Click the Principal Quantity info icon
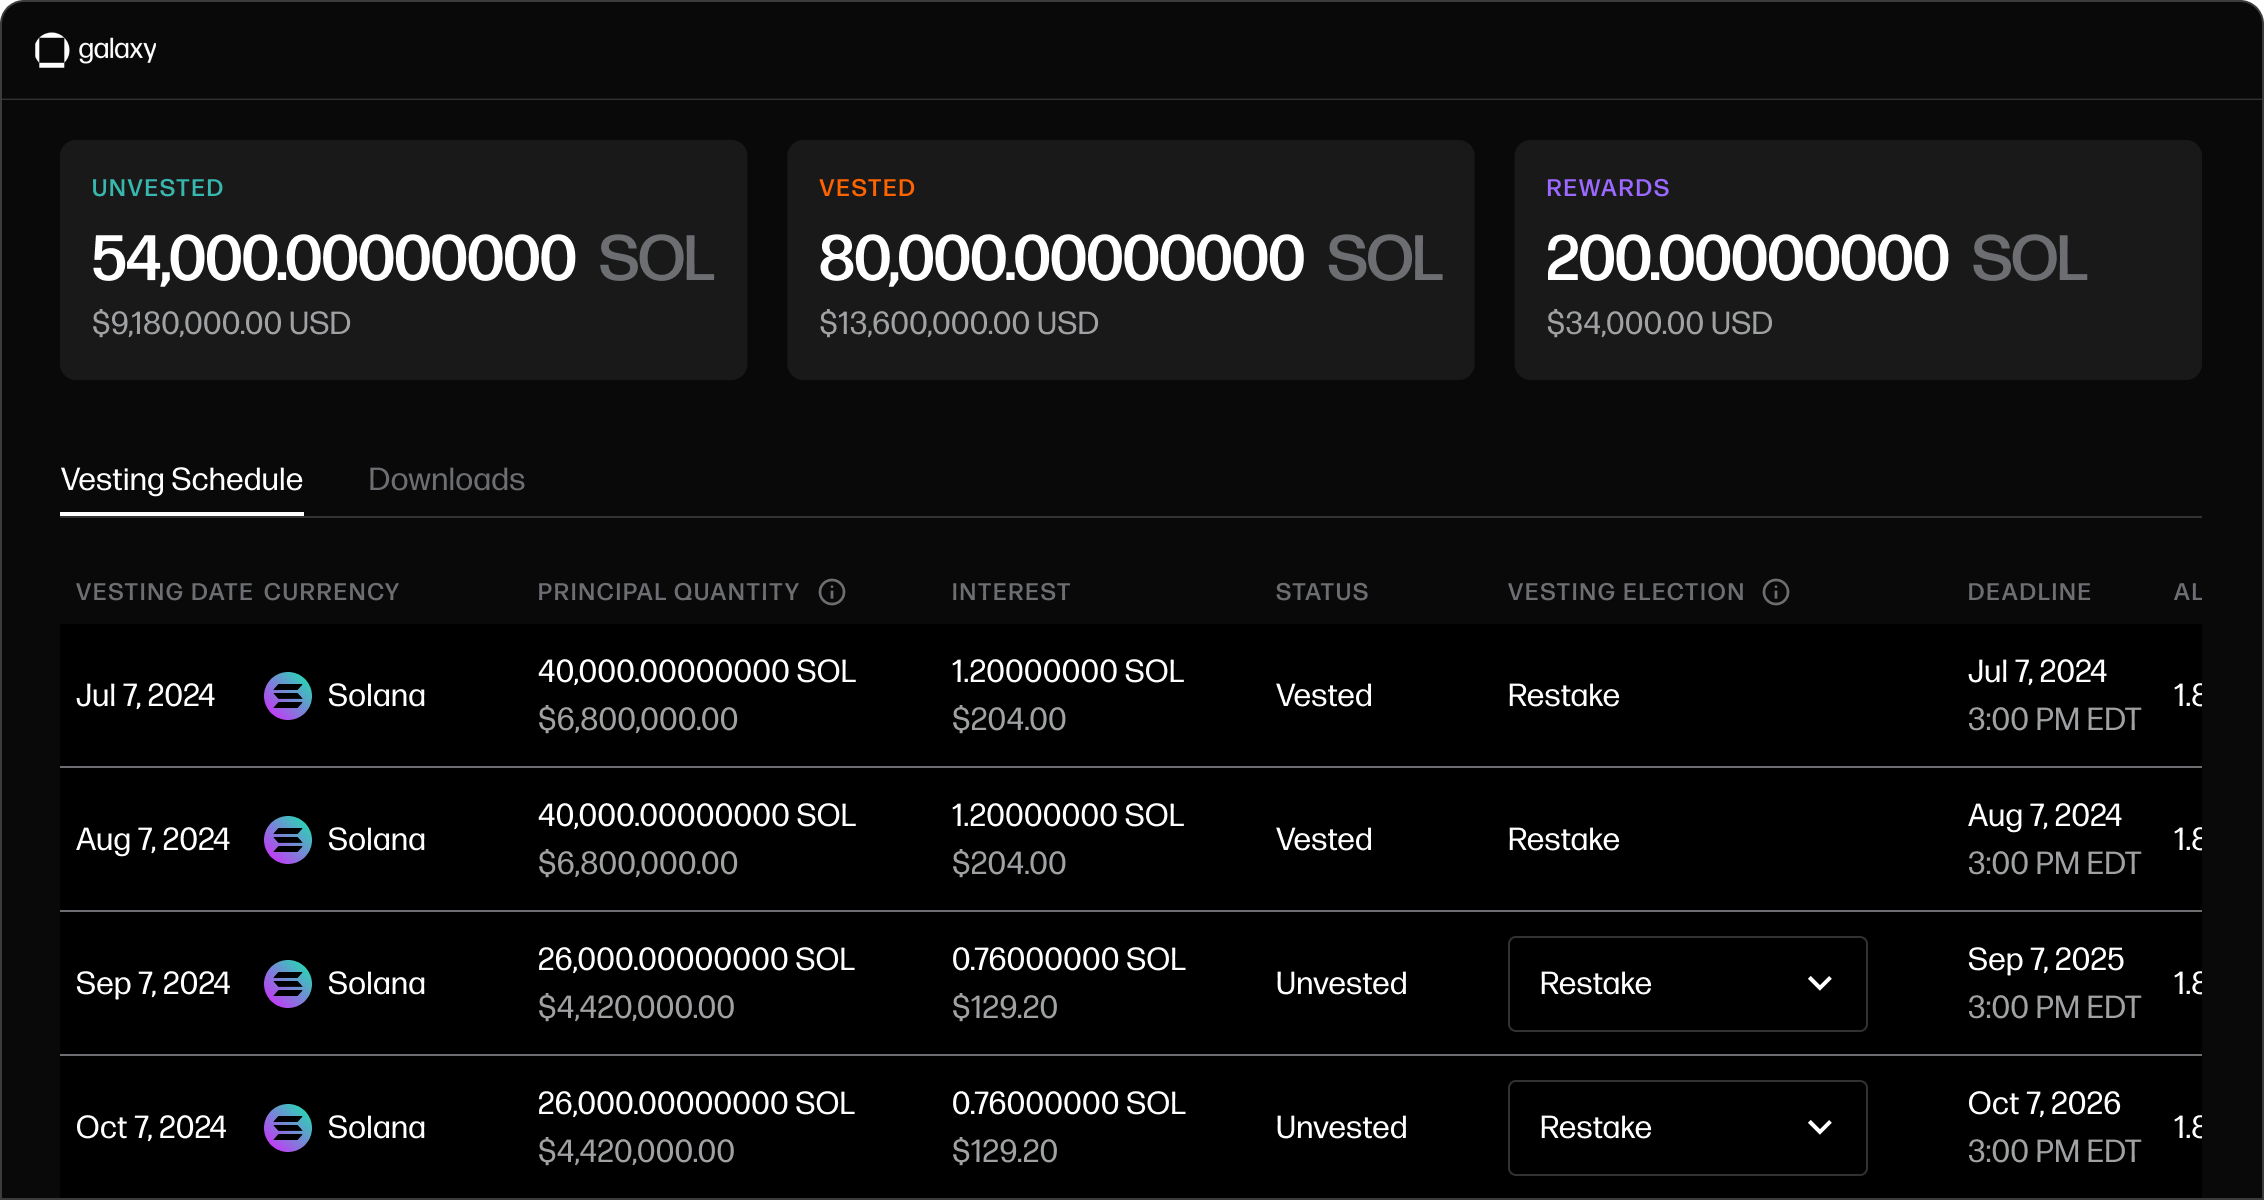 point(832,592)
